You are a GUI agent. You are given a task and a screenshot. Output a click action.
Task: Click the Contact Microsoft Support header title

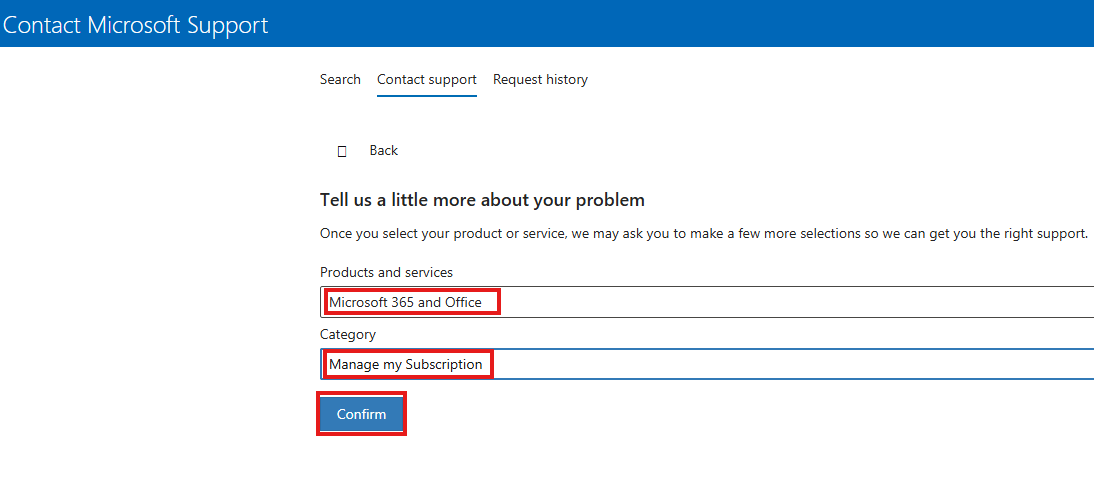pos(135,24)
